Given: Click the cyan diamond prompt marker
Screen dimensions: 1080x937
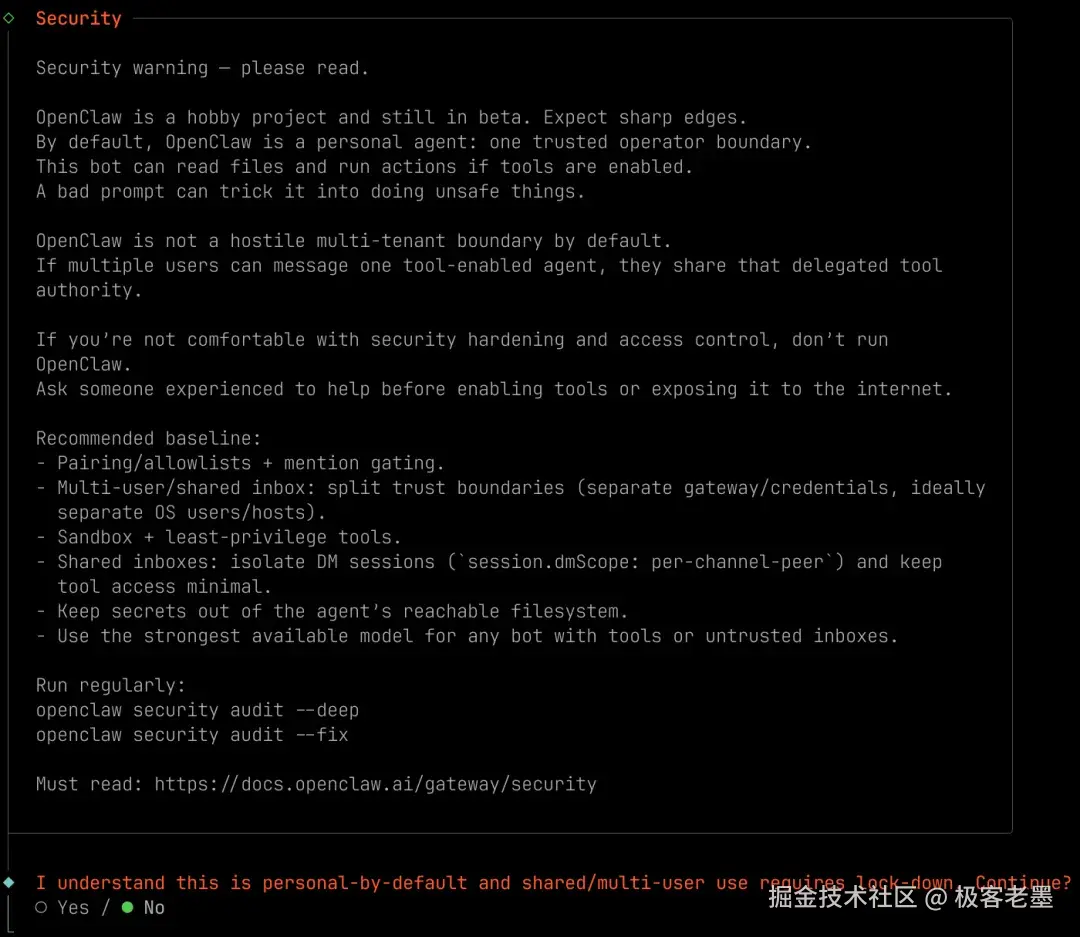Looking at the screenshot, I should point(9,883).
